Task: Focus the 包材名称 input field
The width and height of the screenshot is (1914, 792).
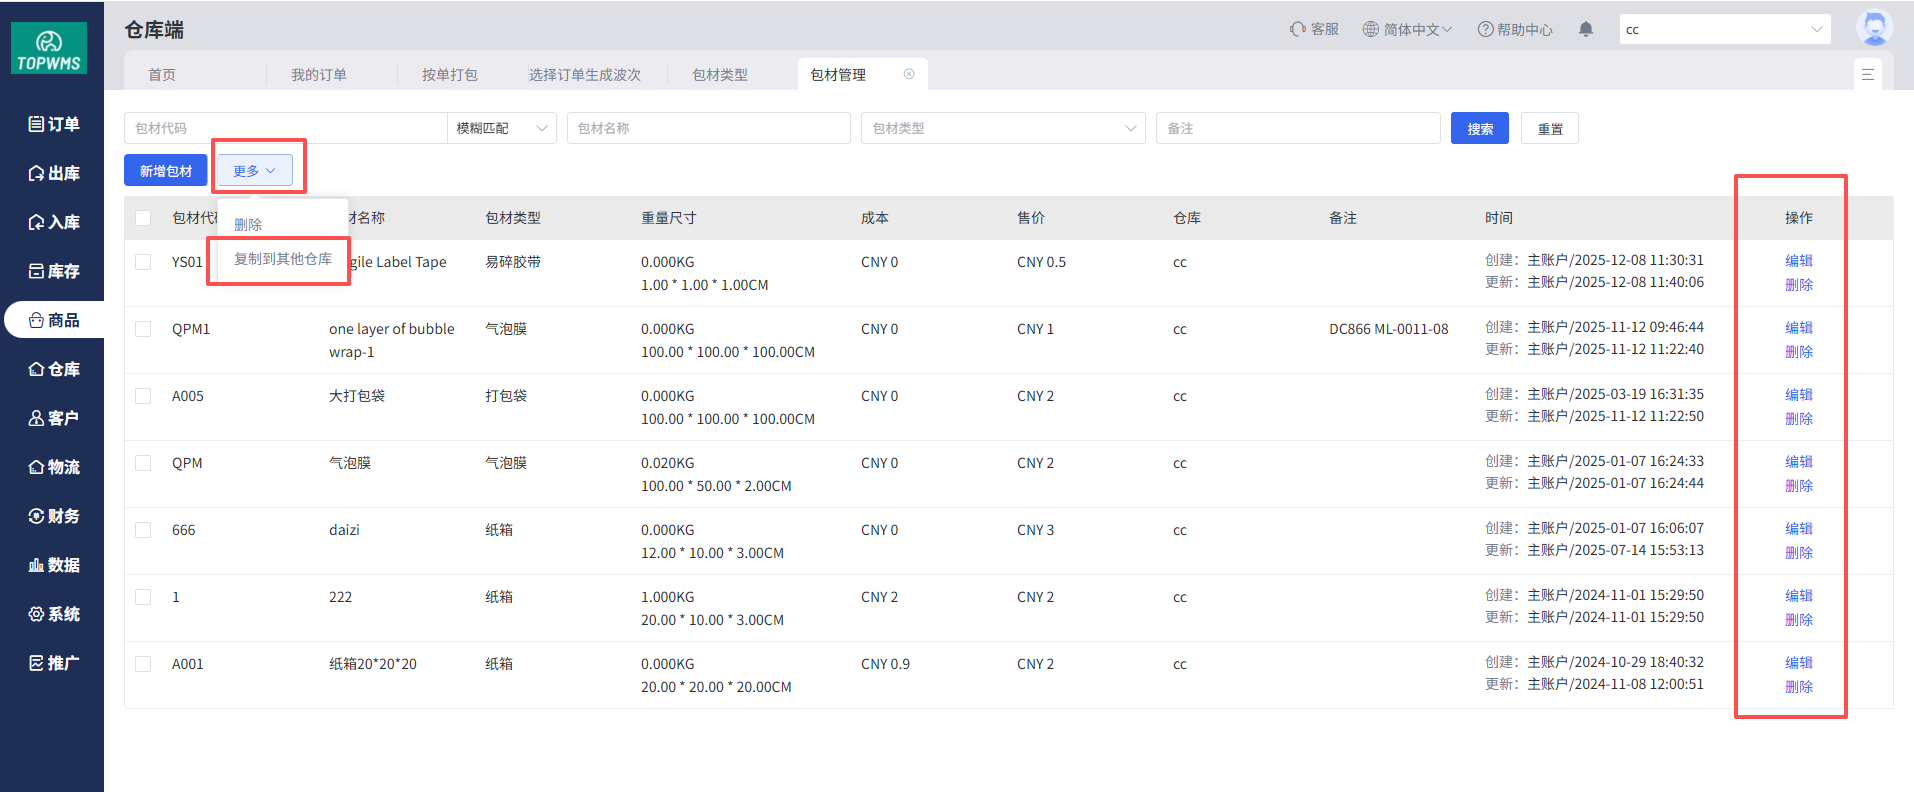Action: click(x=708, y=128)
